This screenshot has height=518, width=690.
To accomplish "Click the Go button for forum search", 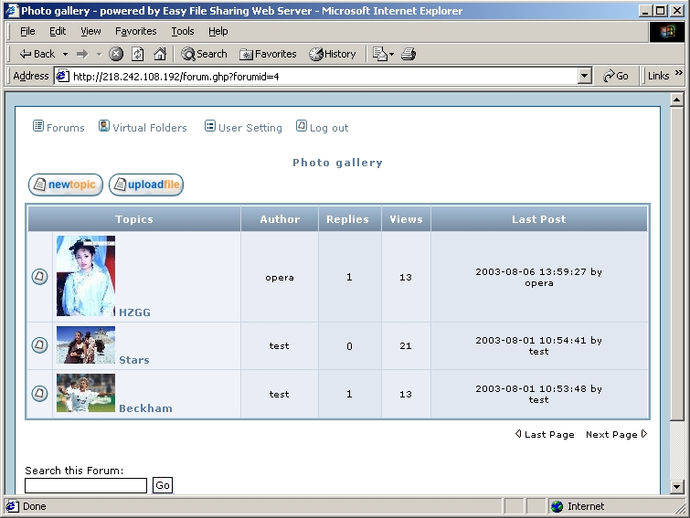I will coord(162,485).
